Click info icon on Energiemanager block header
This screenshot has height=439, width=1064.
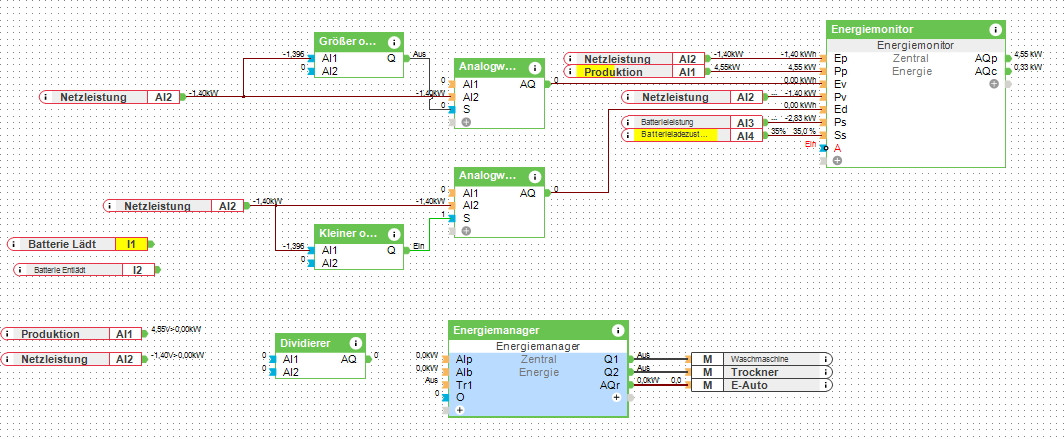click(x=618, y=329)
